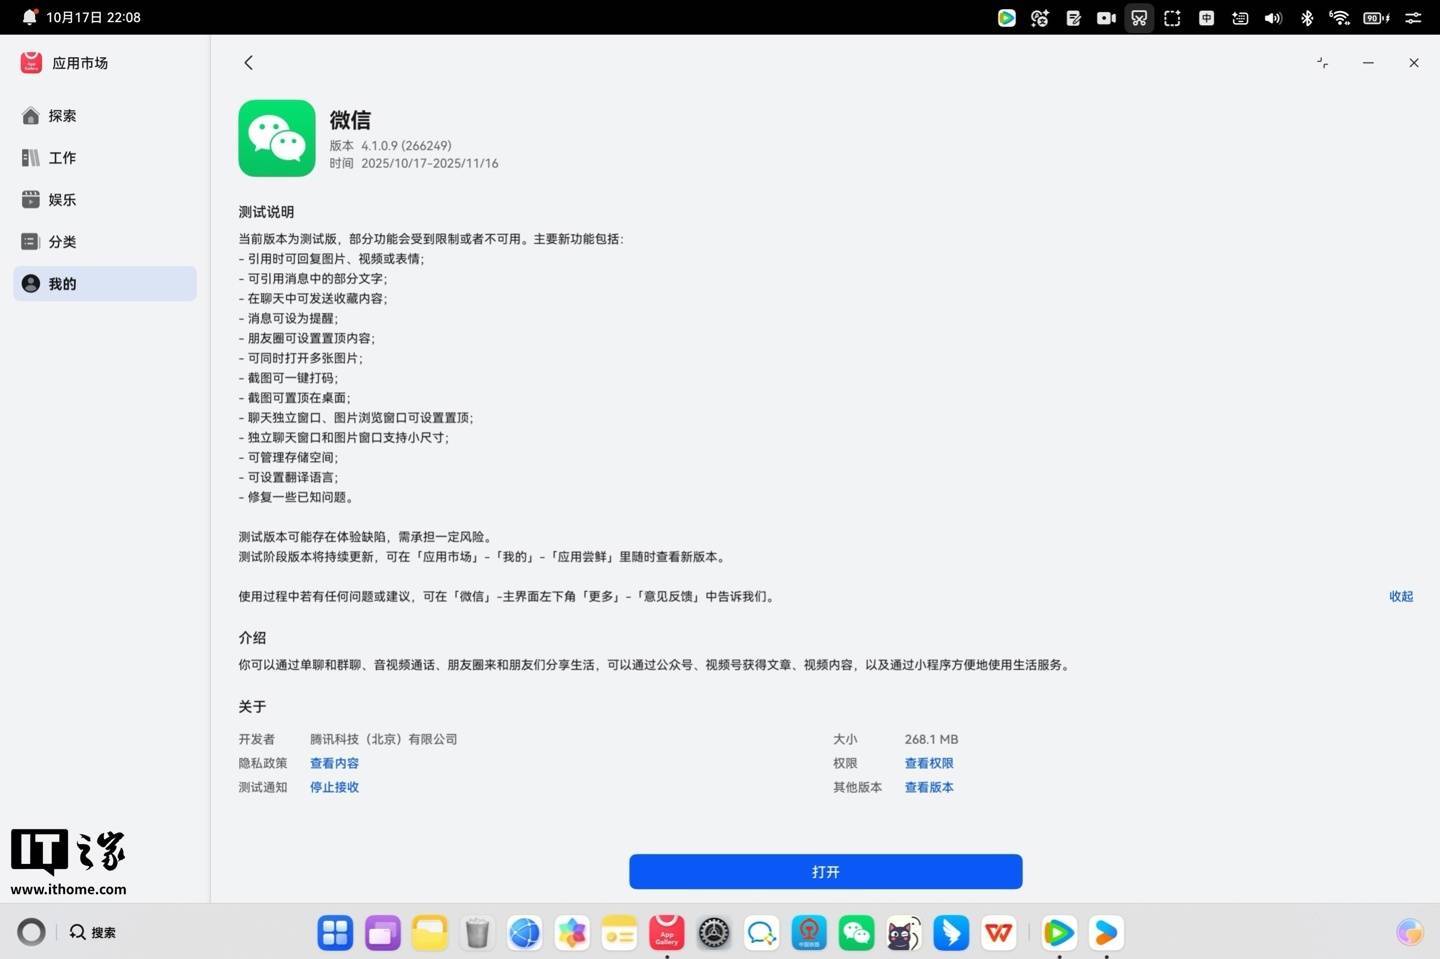Toggle Wi-Fi from the status bar
This screenshot has width=1440, height=959.
[1340, 17]
